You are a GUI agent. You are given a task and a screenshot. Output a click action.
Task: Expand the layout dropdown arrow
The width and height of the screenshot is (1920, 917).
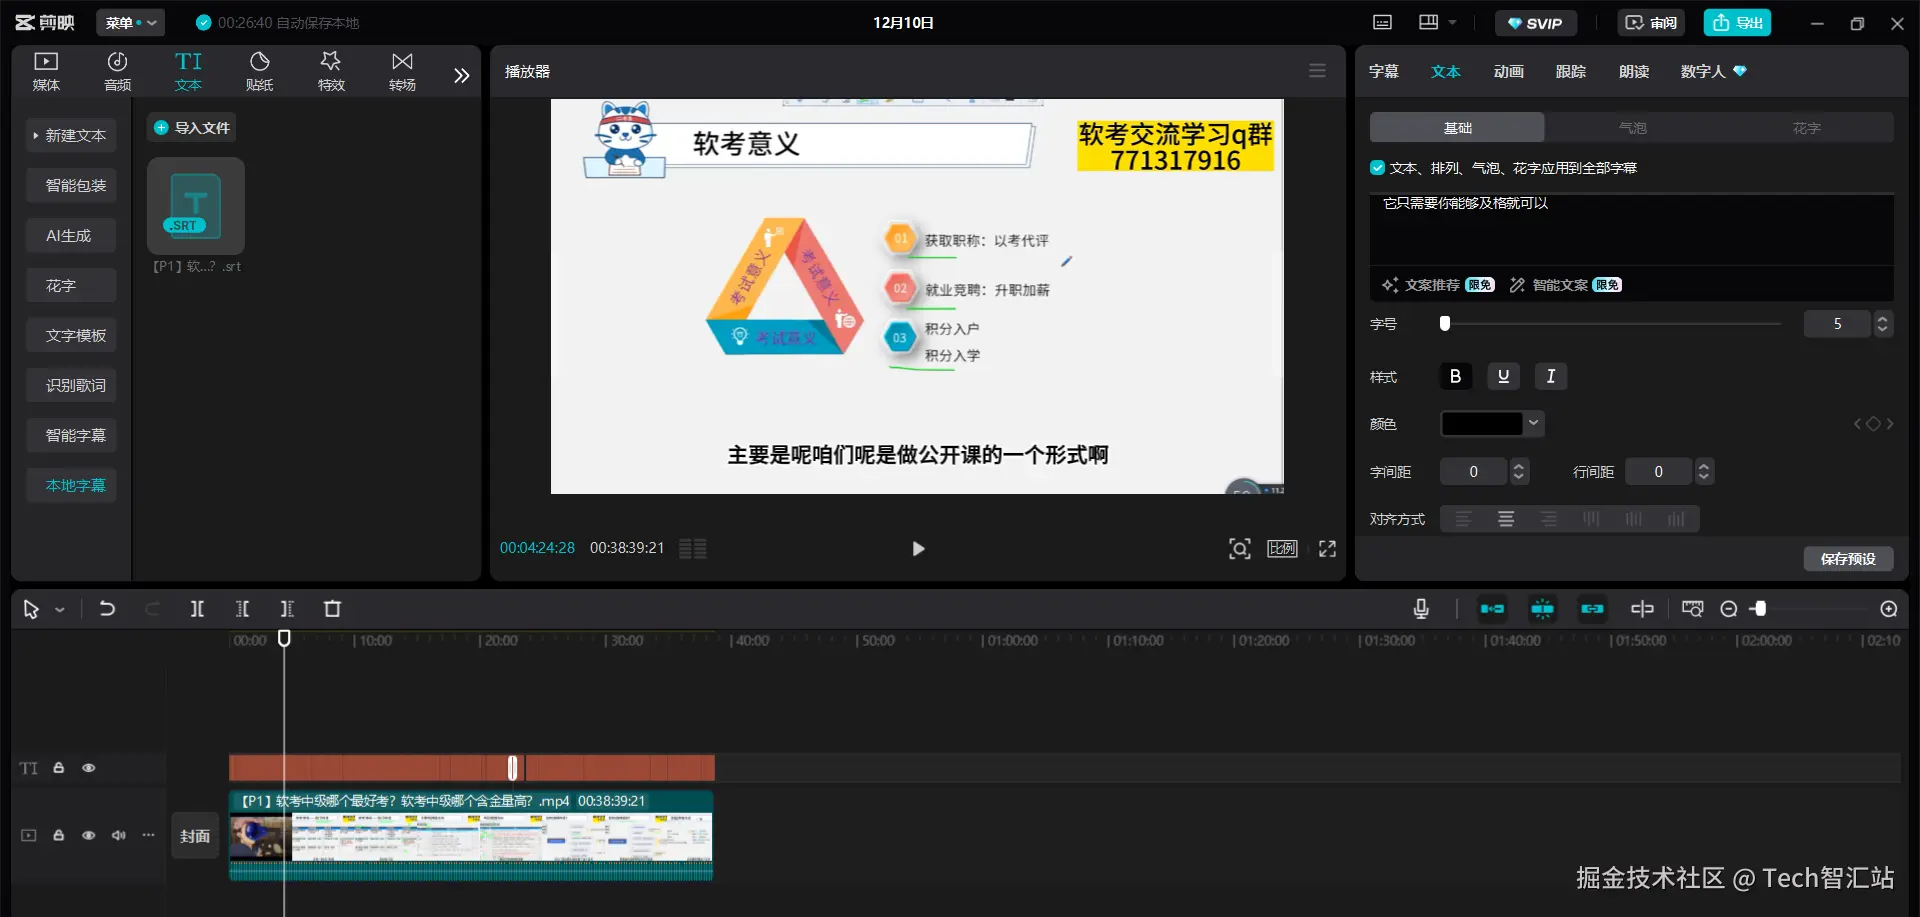(1452, 23)
